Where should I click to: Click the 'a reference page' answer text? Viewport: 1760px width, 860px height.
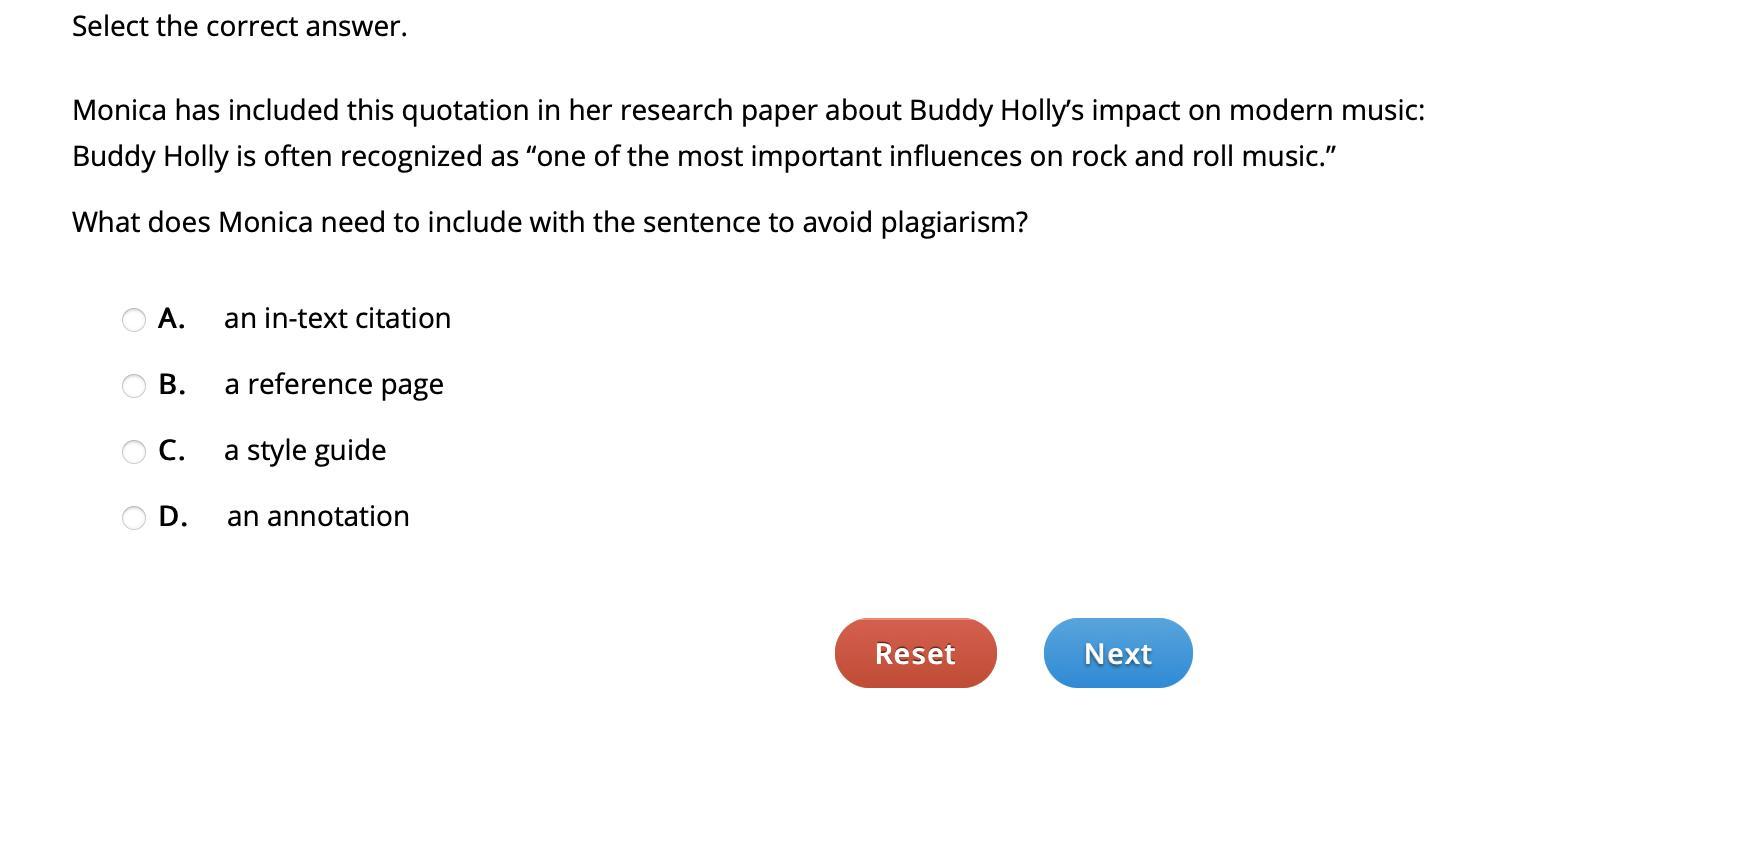(334, 384)
